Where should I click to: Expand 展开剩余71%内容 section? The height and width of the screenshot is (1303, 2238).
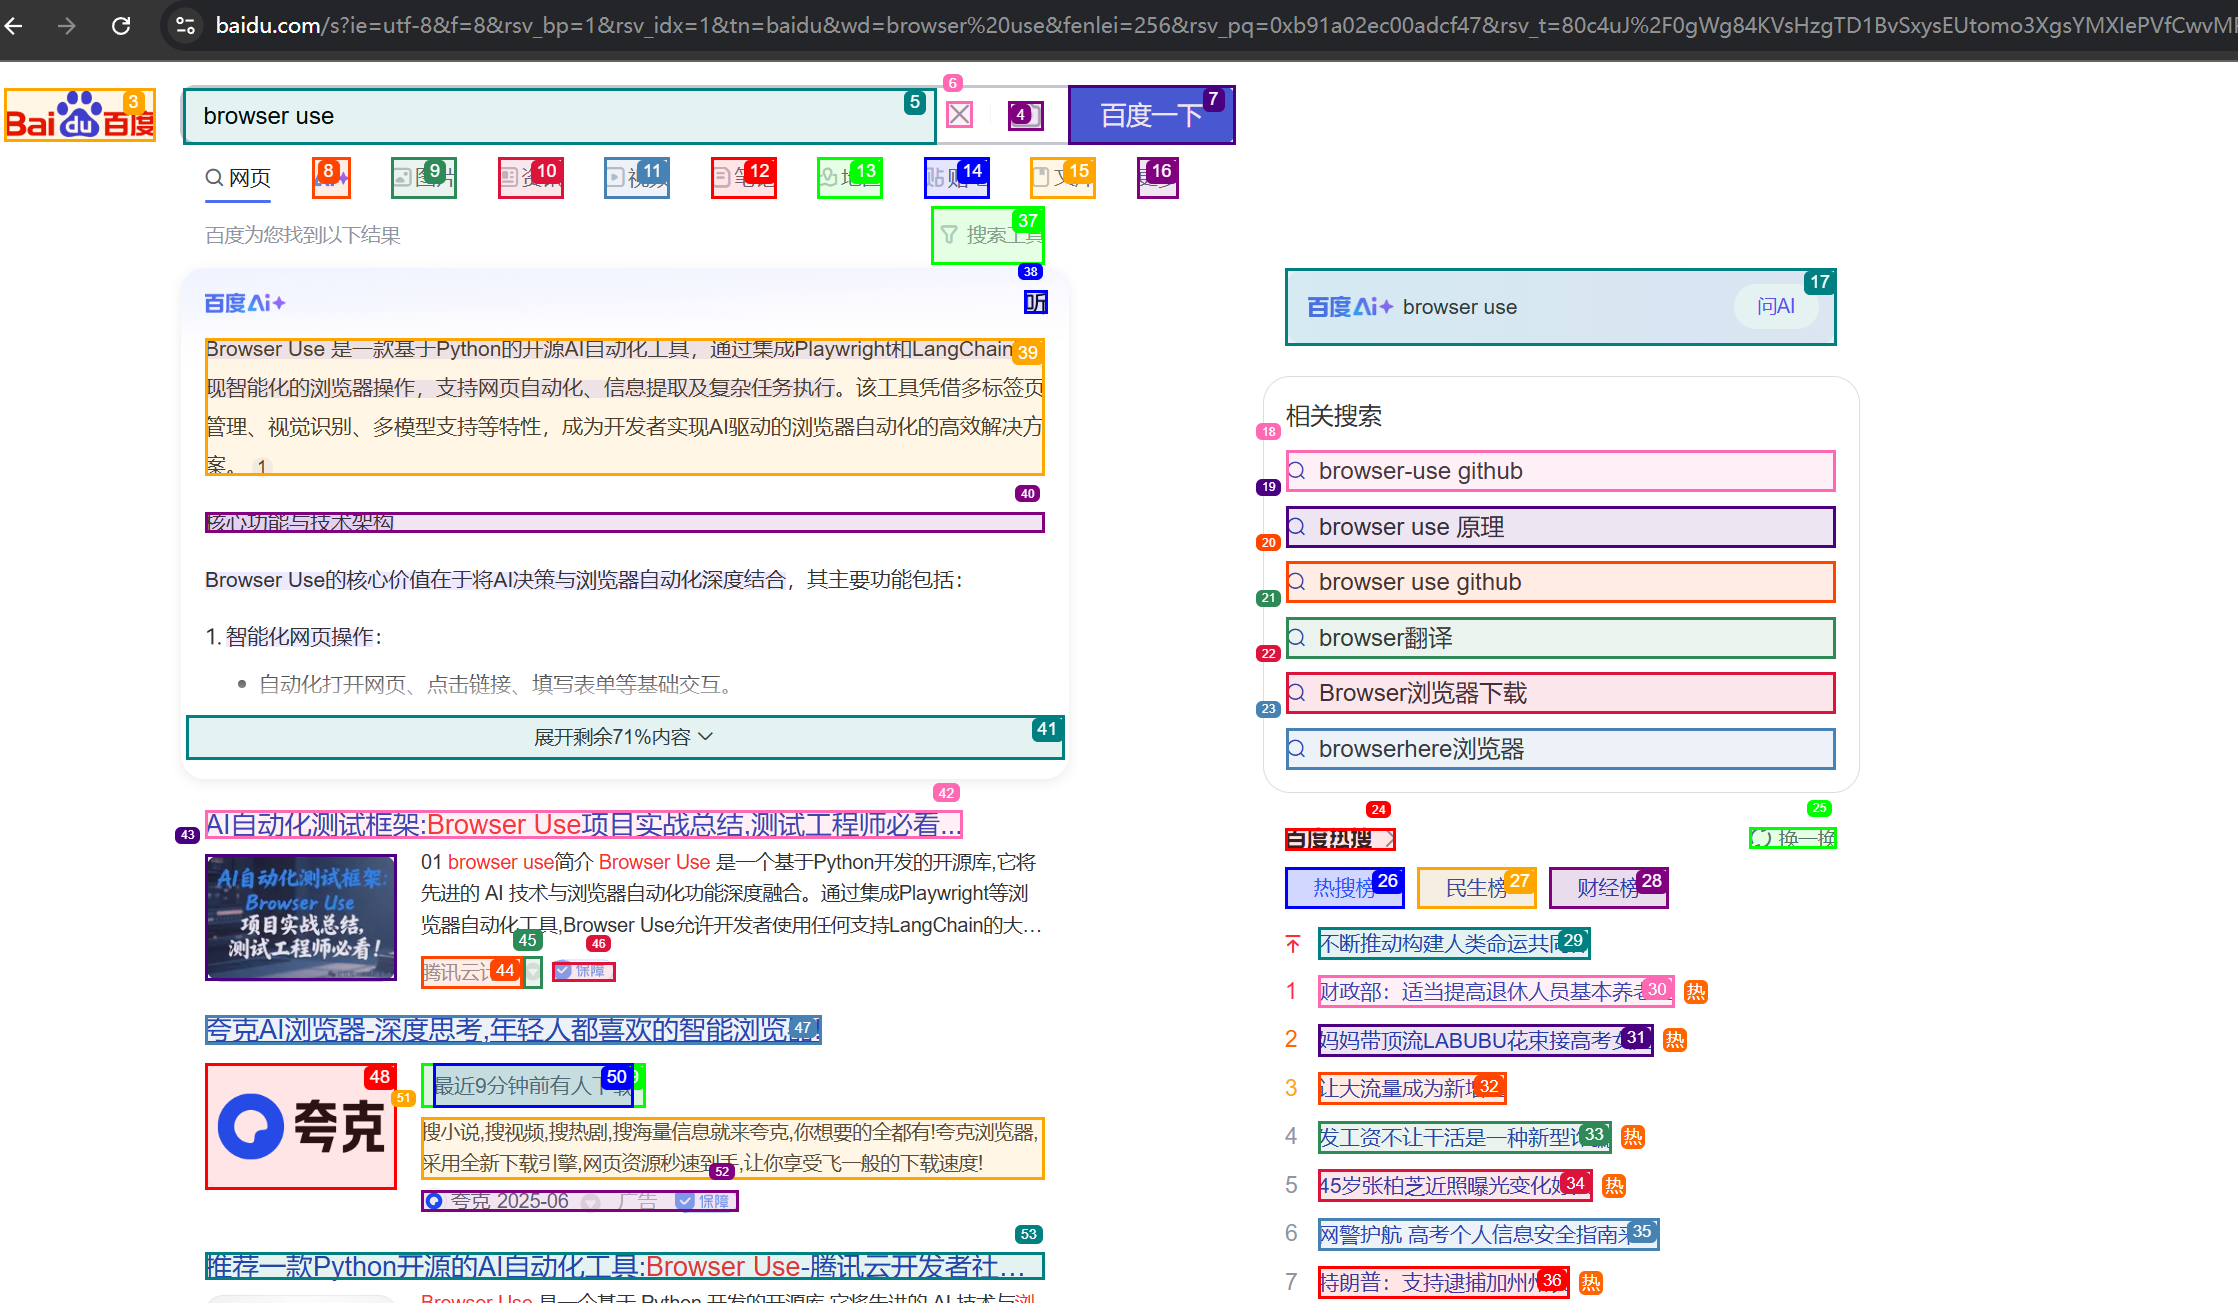coord(624,737)
